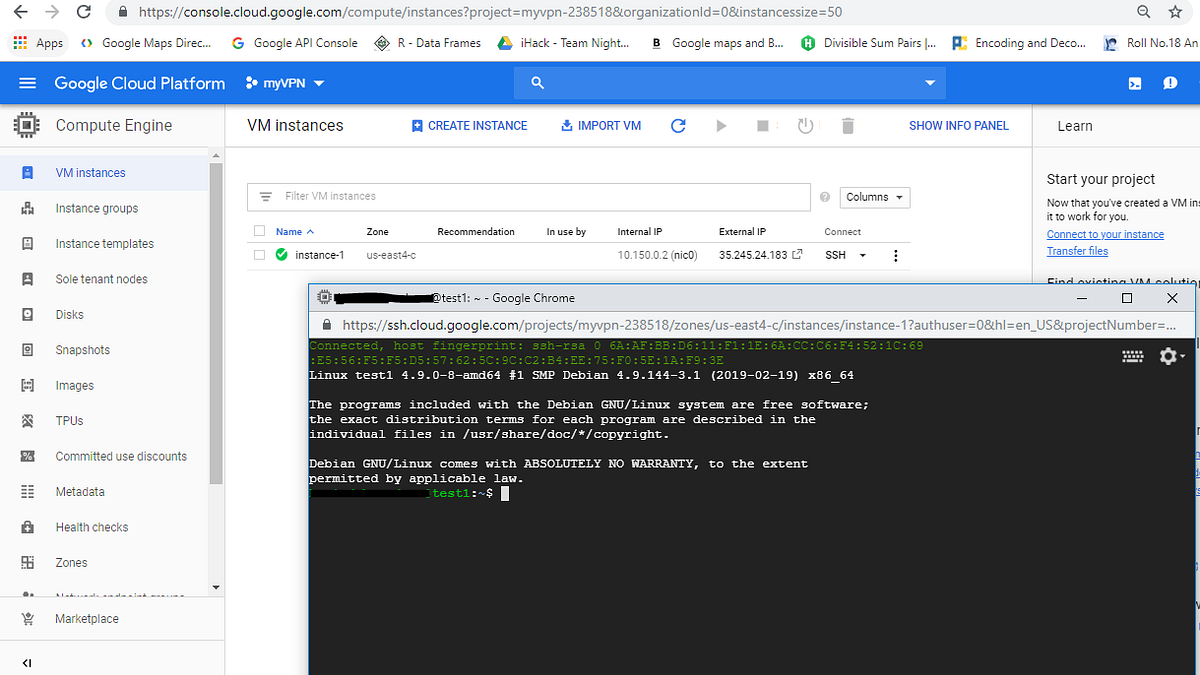Open the Google API Console bookmark
The height and width of the screenshot is (675, 1200).
tap(295, 43)
